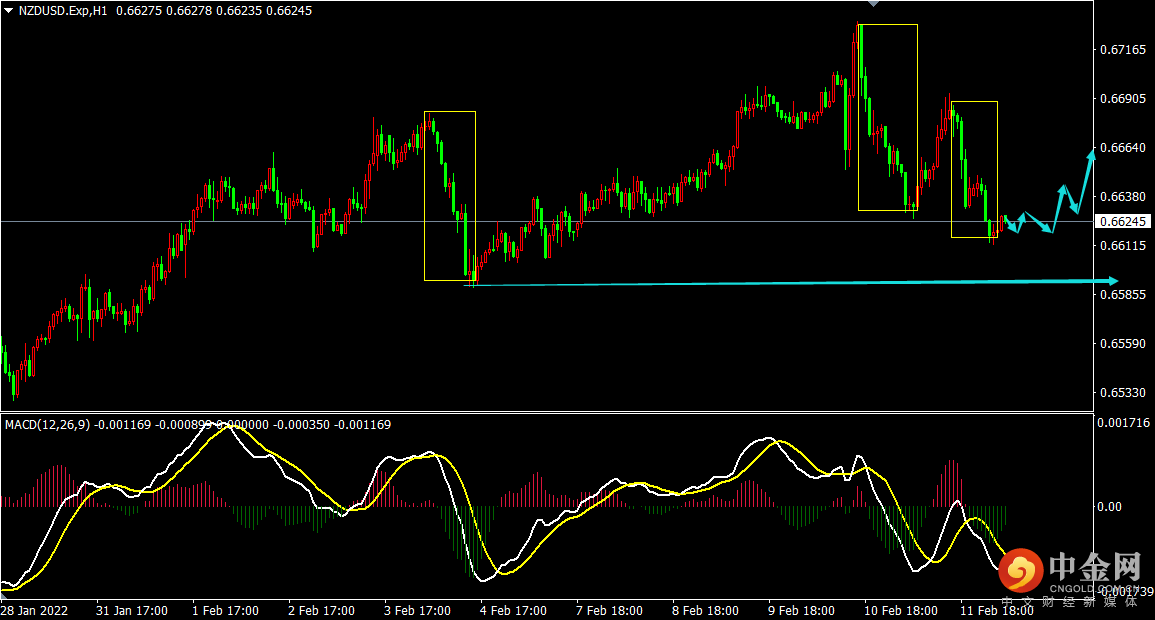The width and height of the screenshot is (1155, 620).
Task: Click the chart shift triangle marker at top
Action: [874, 4]
